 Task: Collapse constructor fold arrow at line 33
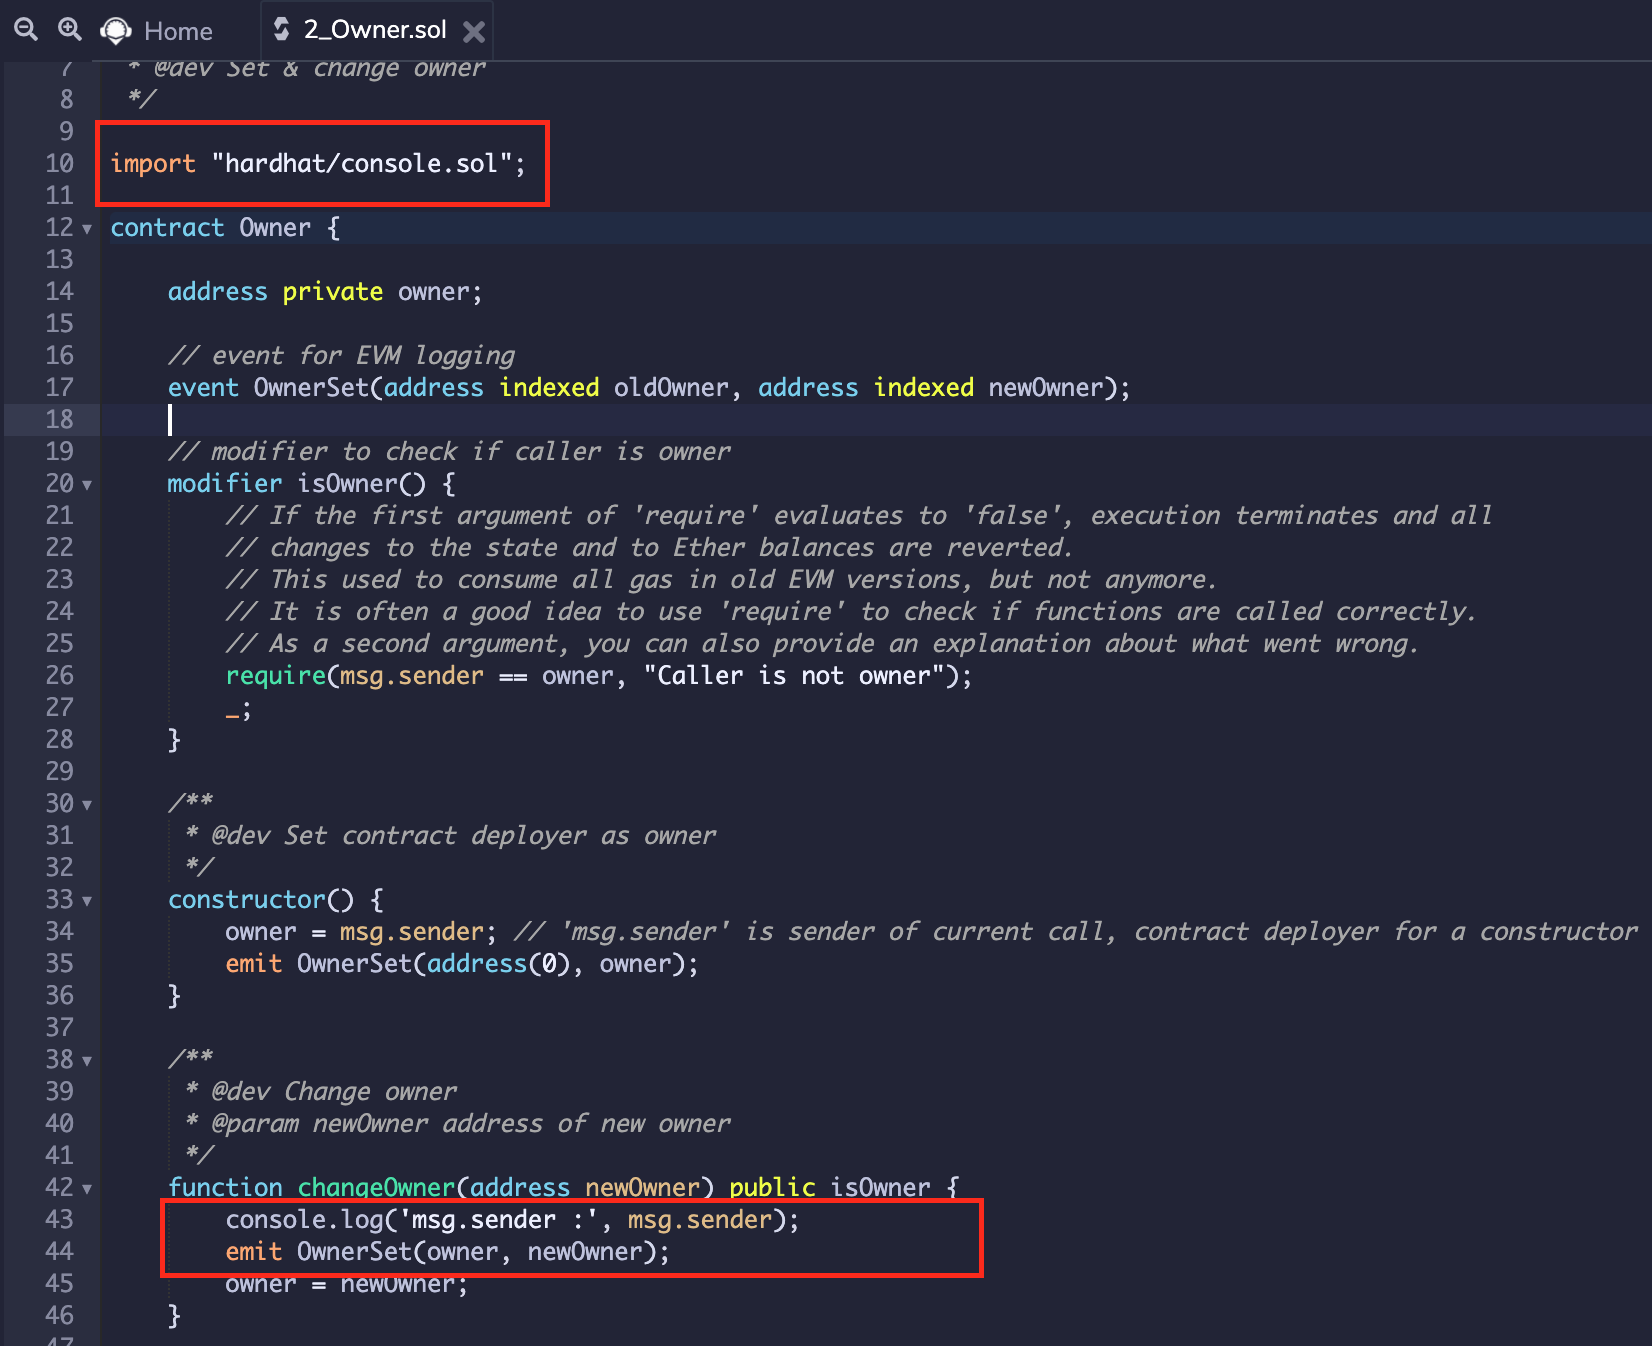pyautogui.click(x=87, y=901)
